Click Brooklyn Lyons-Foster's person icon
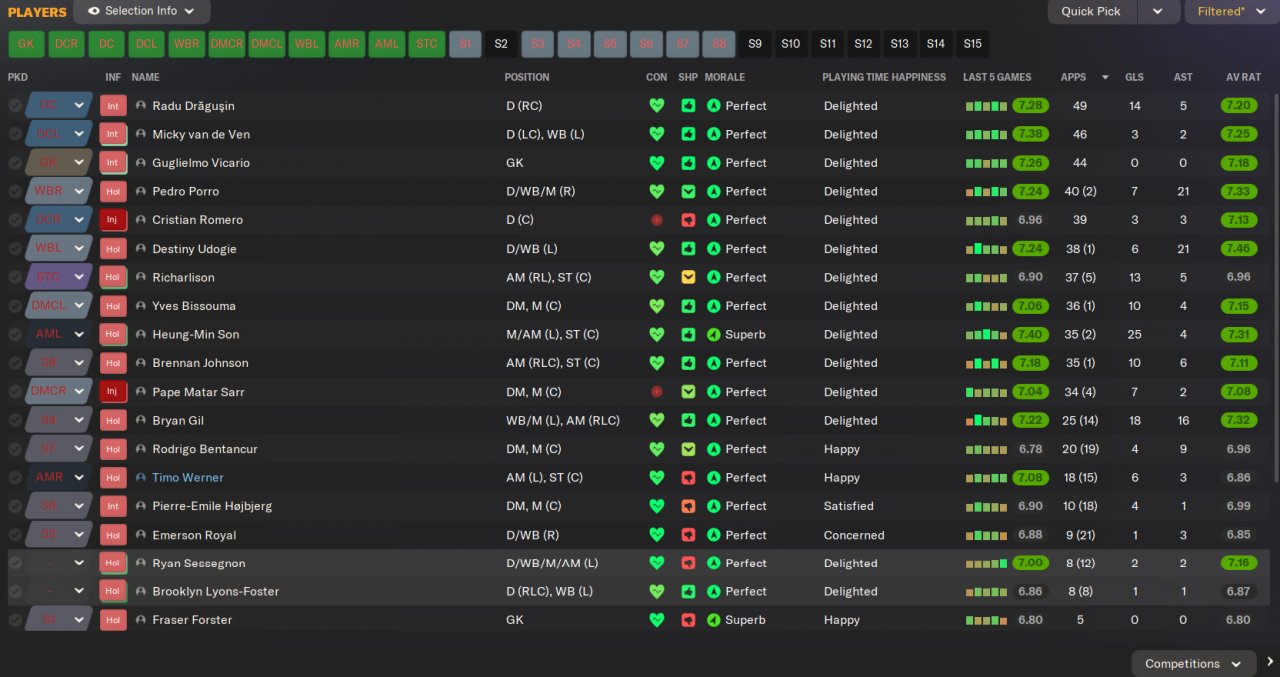Viewport: 1280px width, 677px height. click(x=141, y=592)
